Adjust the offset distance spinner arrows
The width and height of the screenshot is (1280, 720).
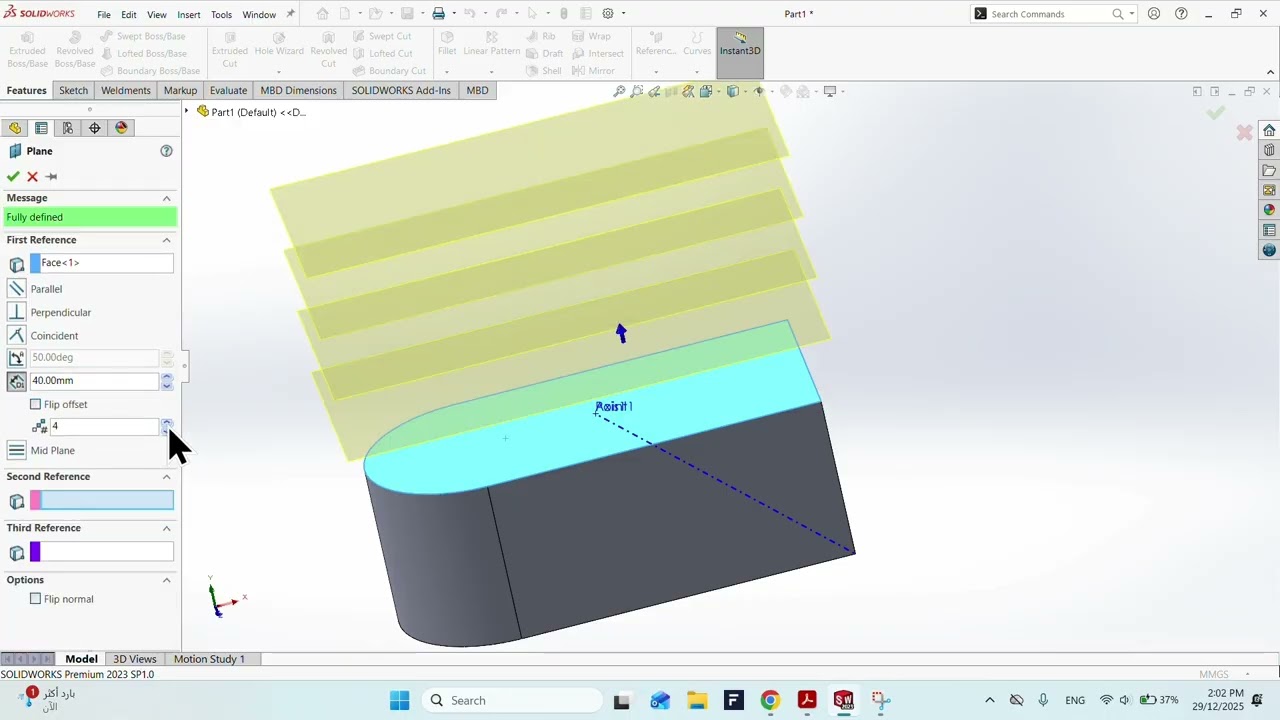(x=167, y=381)
